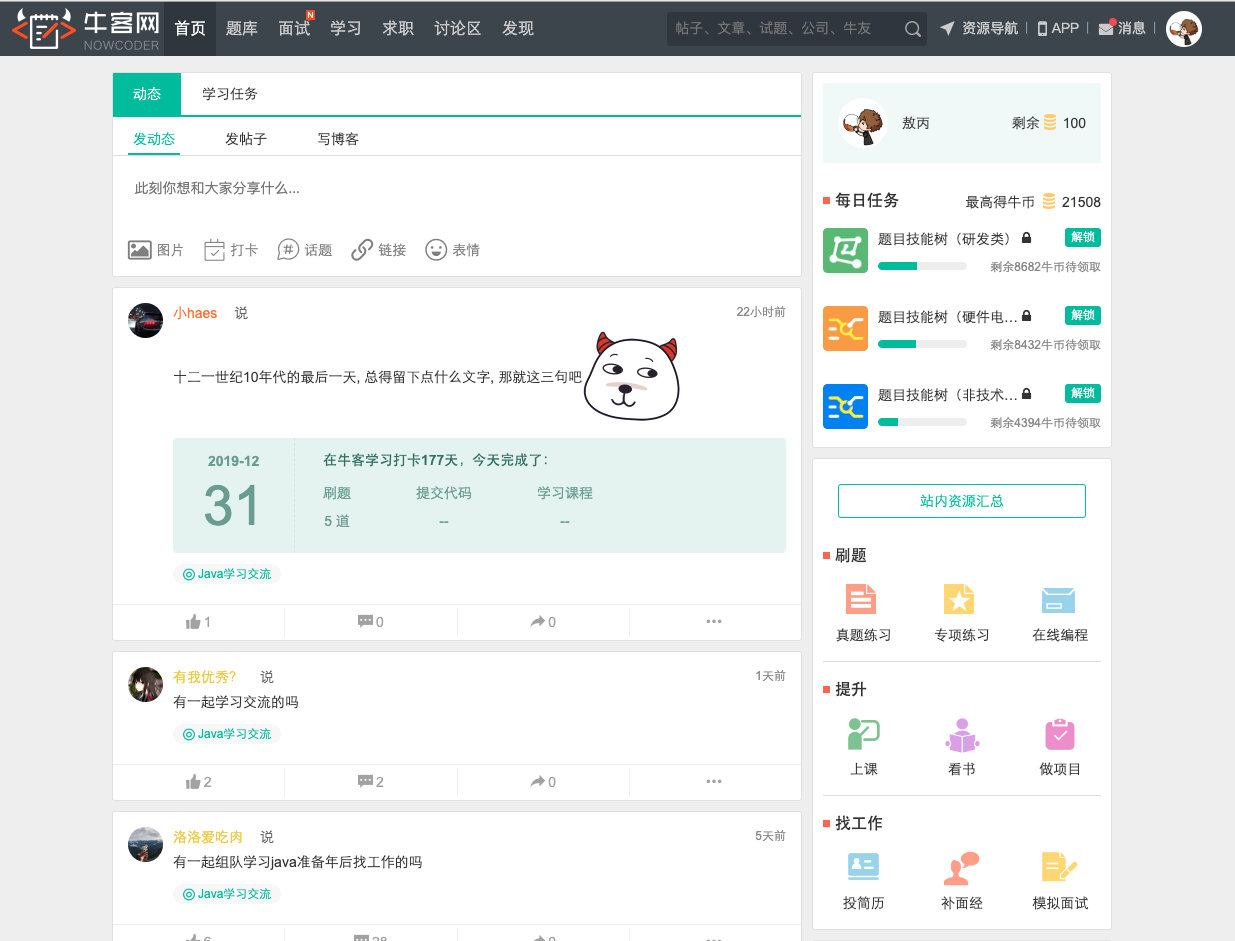Open 真题练习 practice icon
Screen dimensions: 1235x941
(x=861, y=599)
